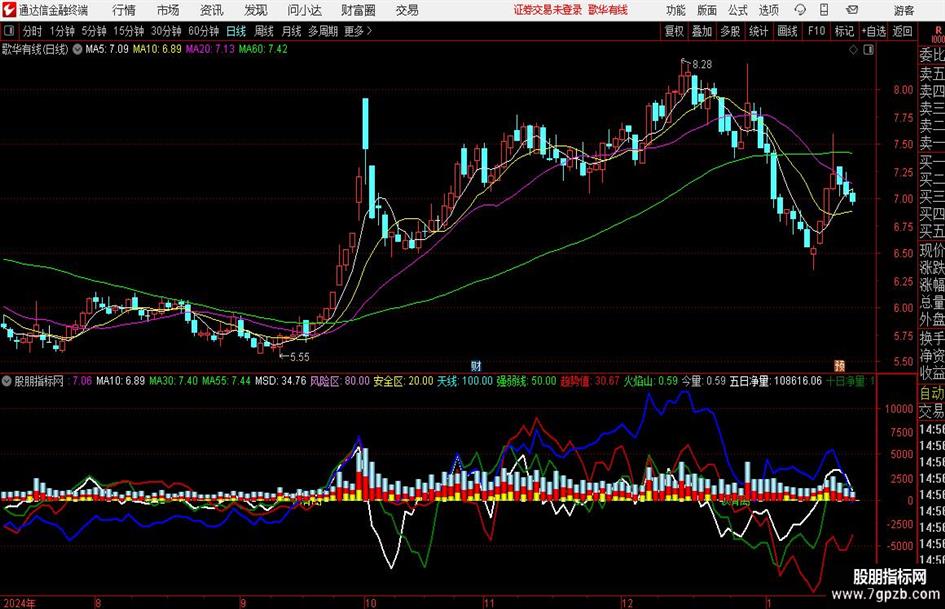Toggle the left sidebar panel icon
Viewport: 945px width, 609px height.
[x=8, y=31]
